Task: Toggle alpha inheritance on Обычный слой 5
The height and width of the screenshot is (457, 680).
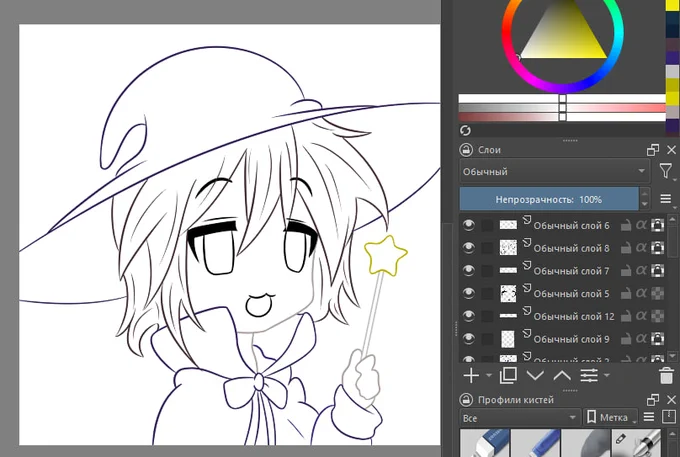Action: 641,293
